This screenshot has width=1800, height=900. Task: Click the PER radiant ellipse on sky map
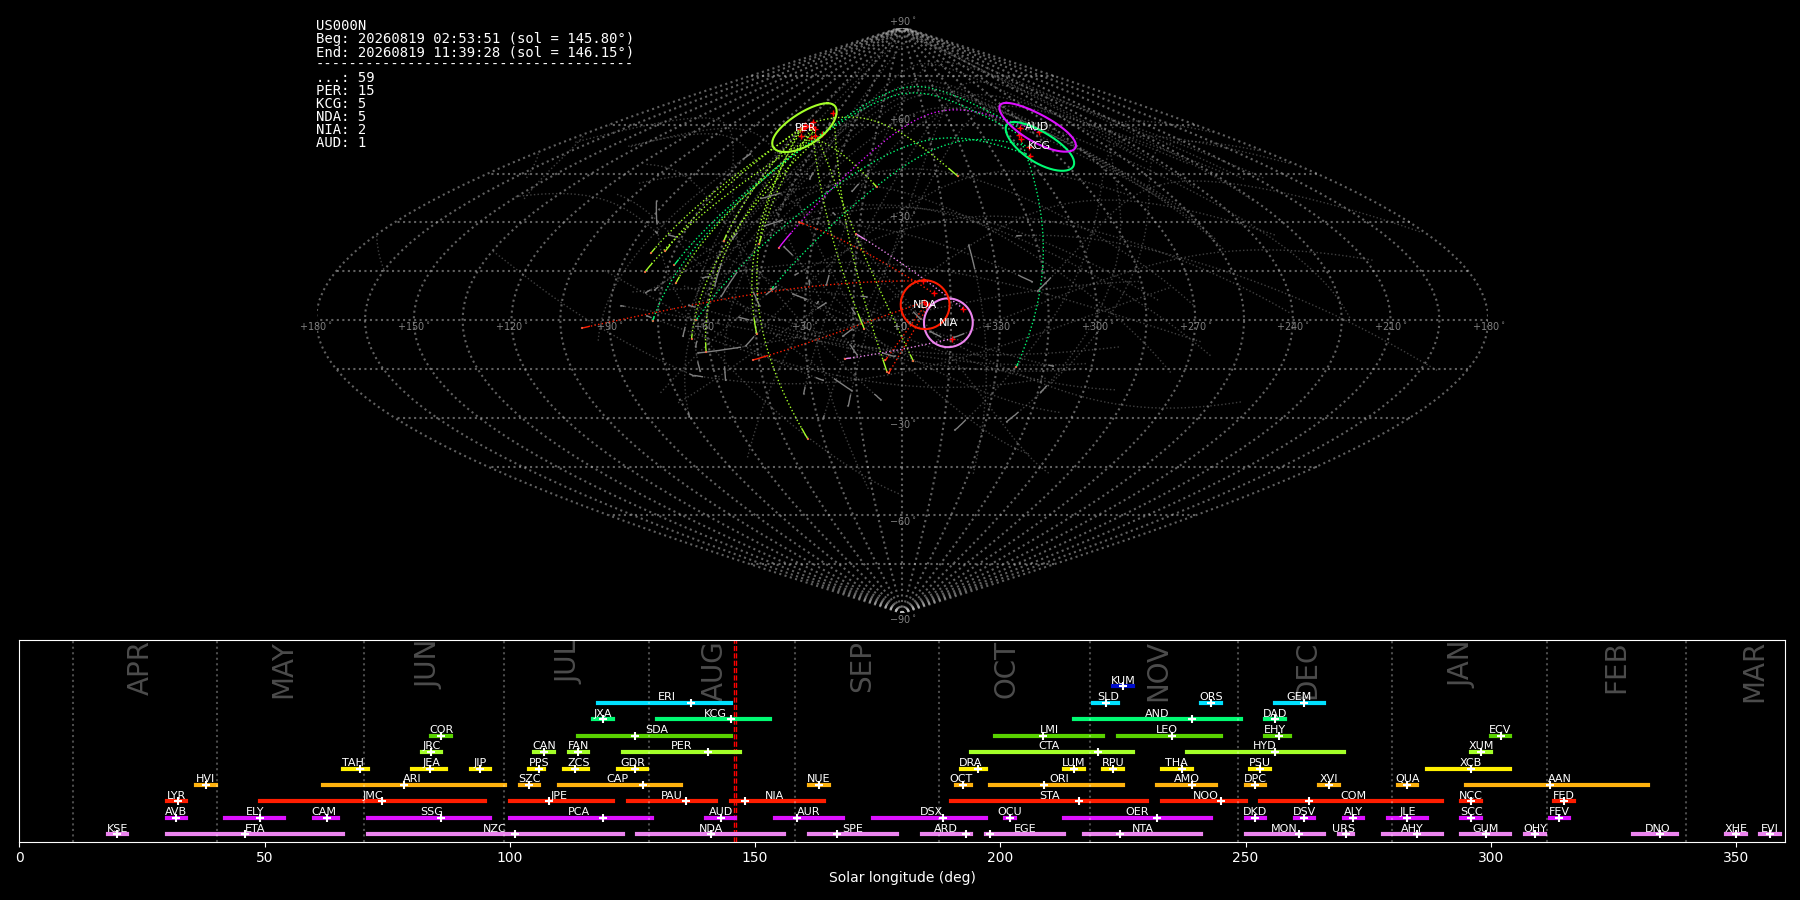[x=804, y=127]
